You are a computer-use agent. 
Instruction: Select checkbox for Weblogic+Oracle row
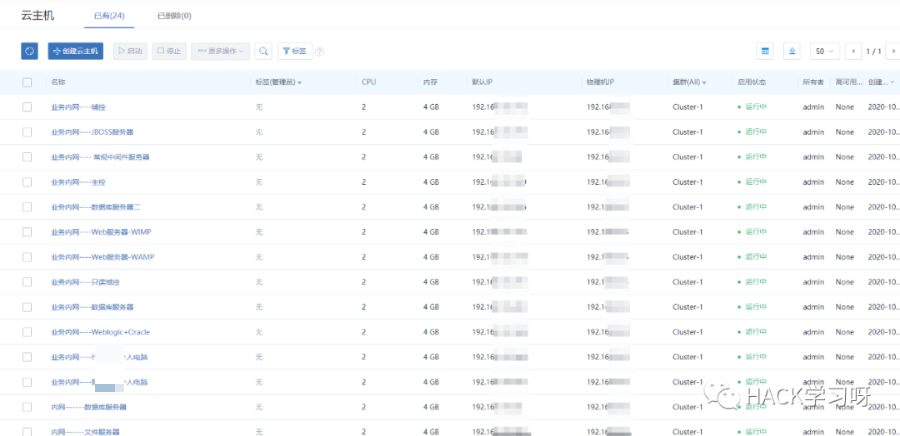click(27, 332)
